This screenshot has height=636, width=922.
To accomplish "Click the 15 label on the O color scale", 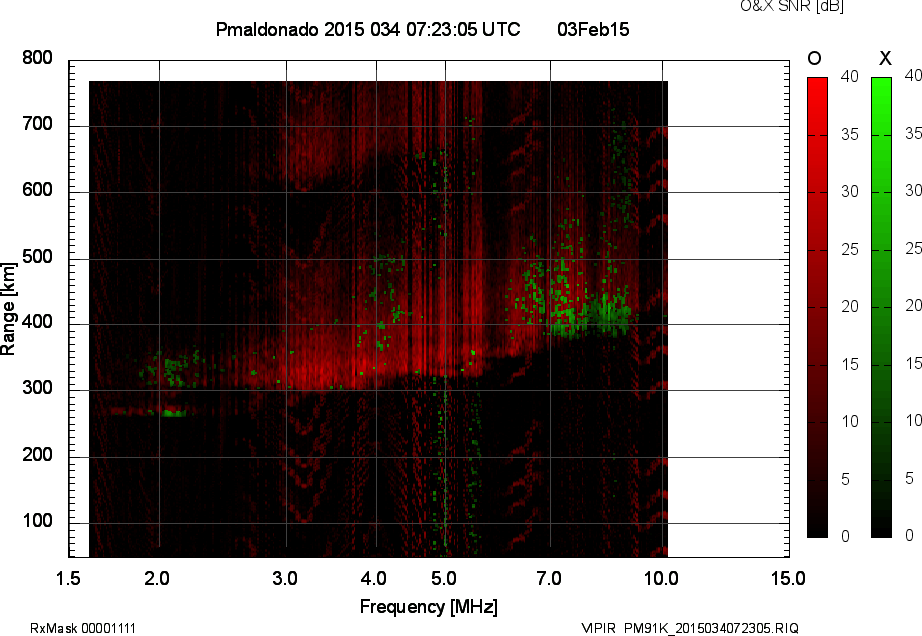I will pyautogui.click(x=850, y=364).
